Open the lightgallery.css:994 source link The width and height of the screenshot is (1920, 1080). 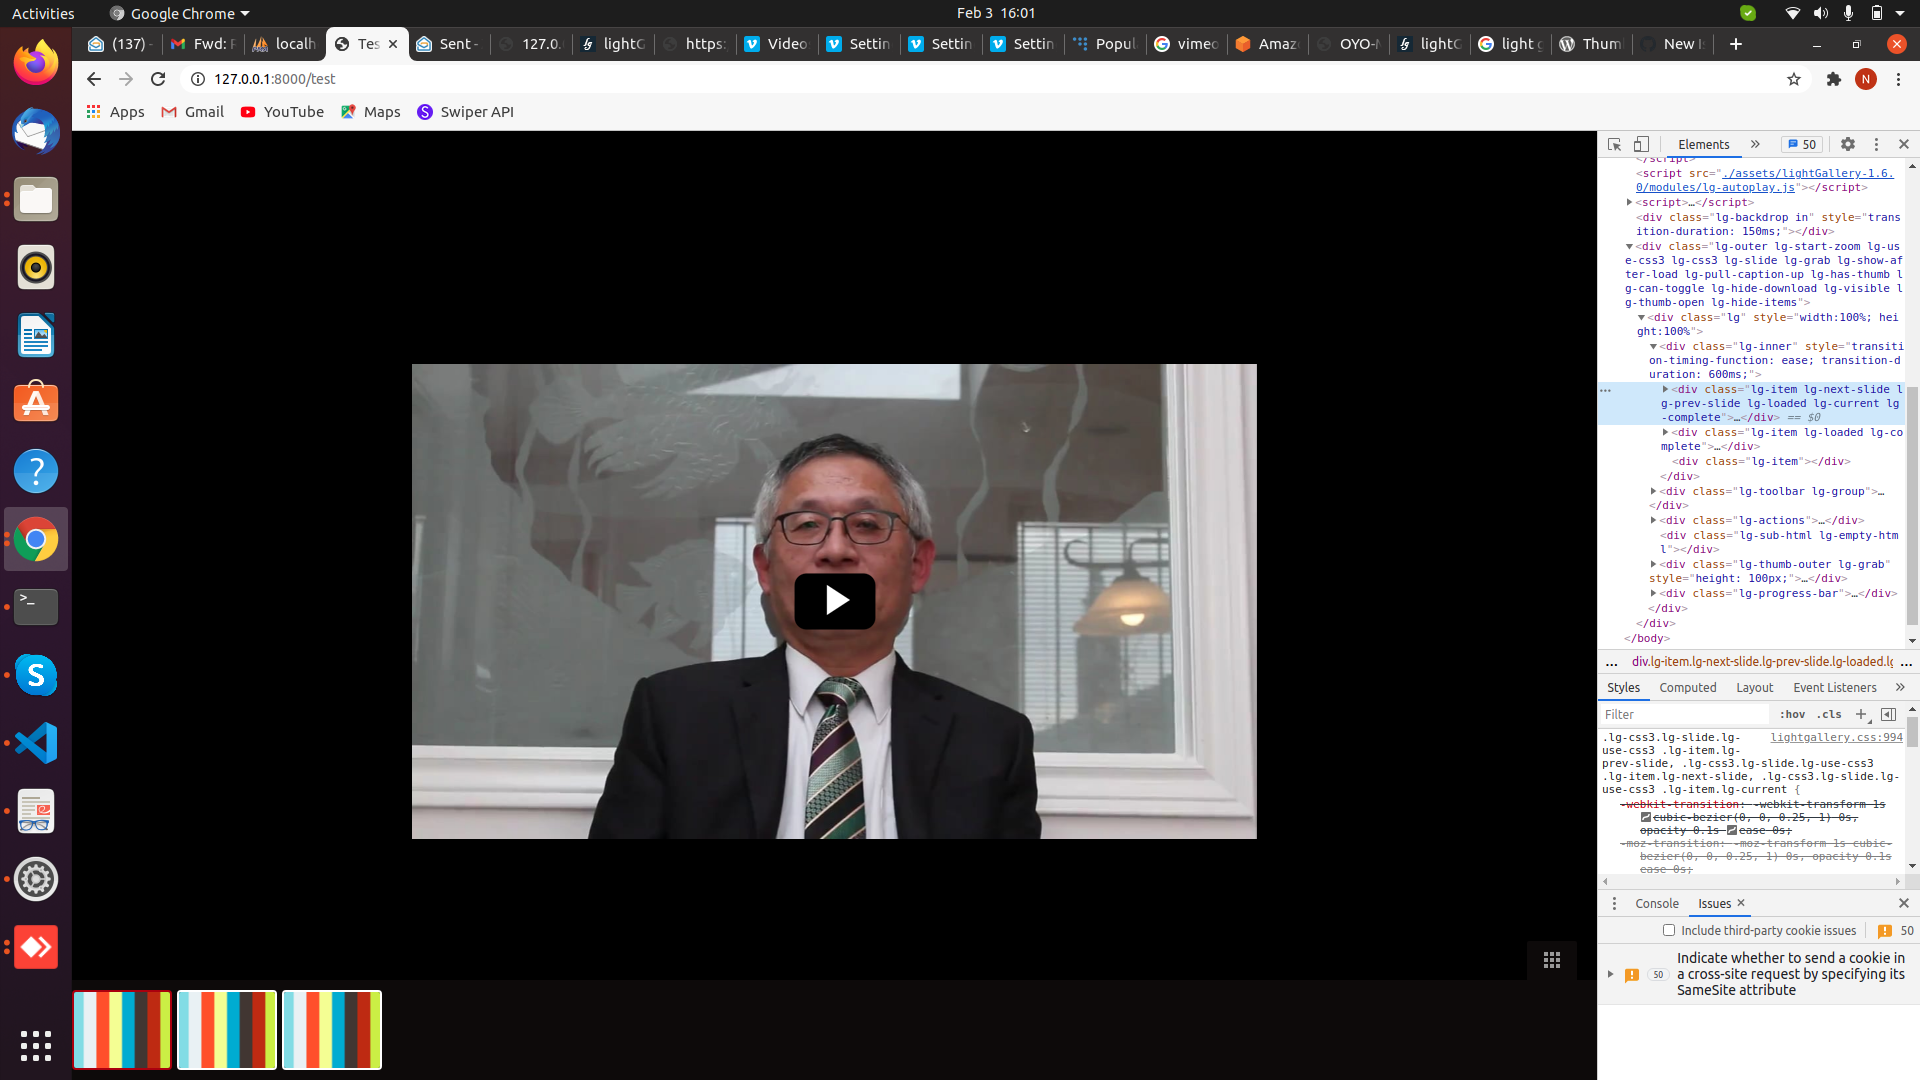1836,737
